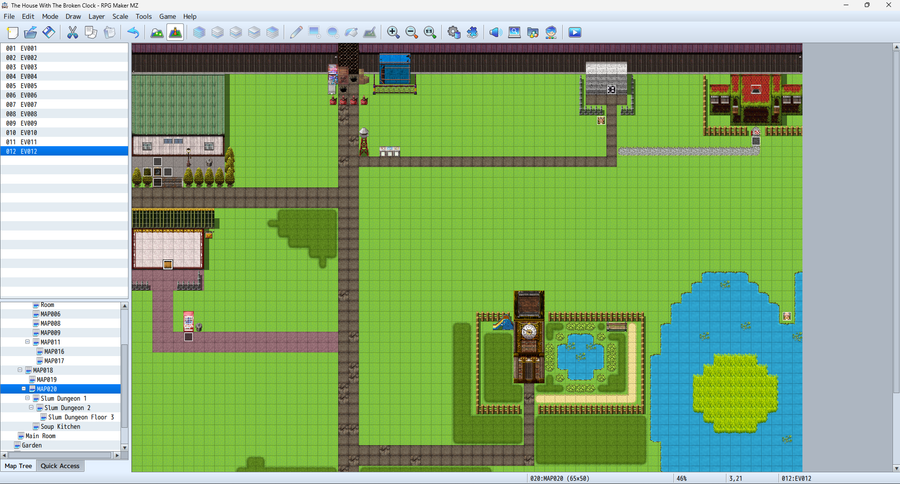Open the Game menu
This screenshot has height=484, width=900.
tap(167, 17)
